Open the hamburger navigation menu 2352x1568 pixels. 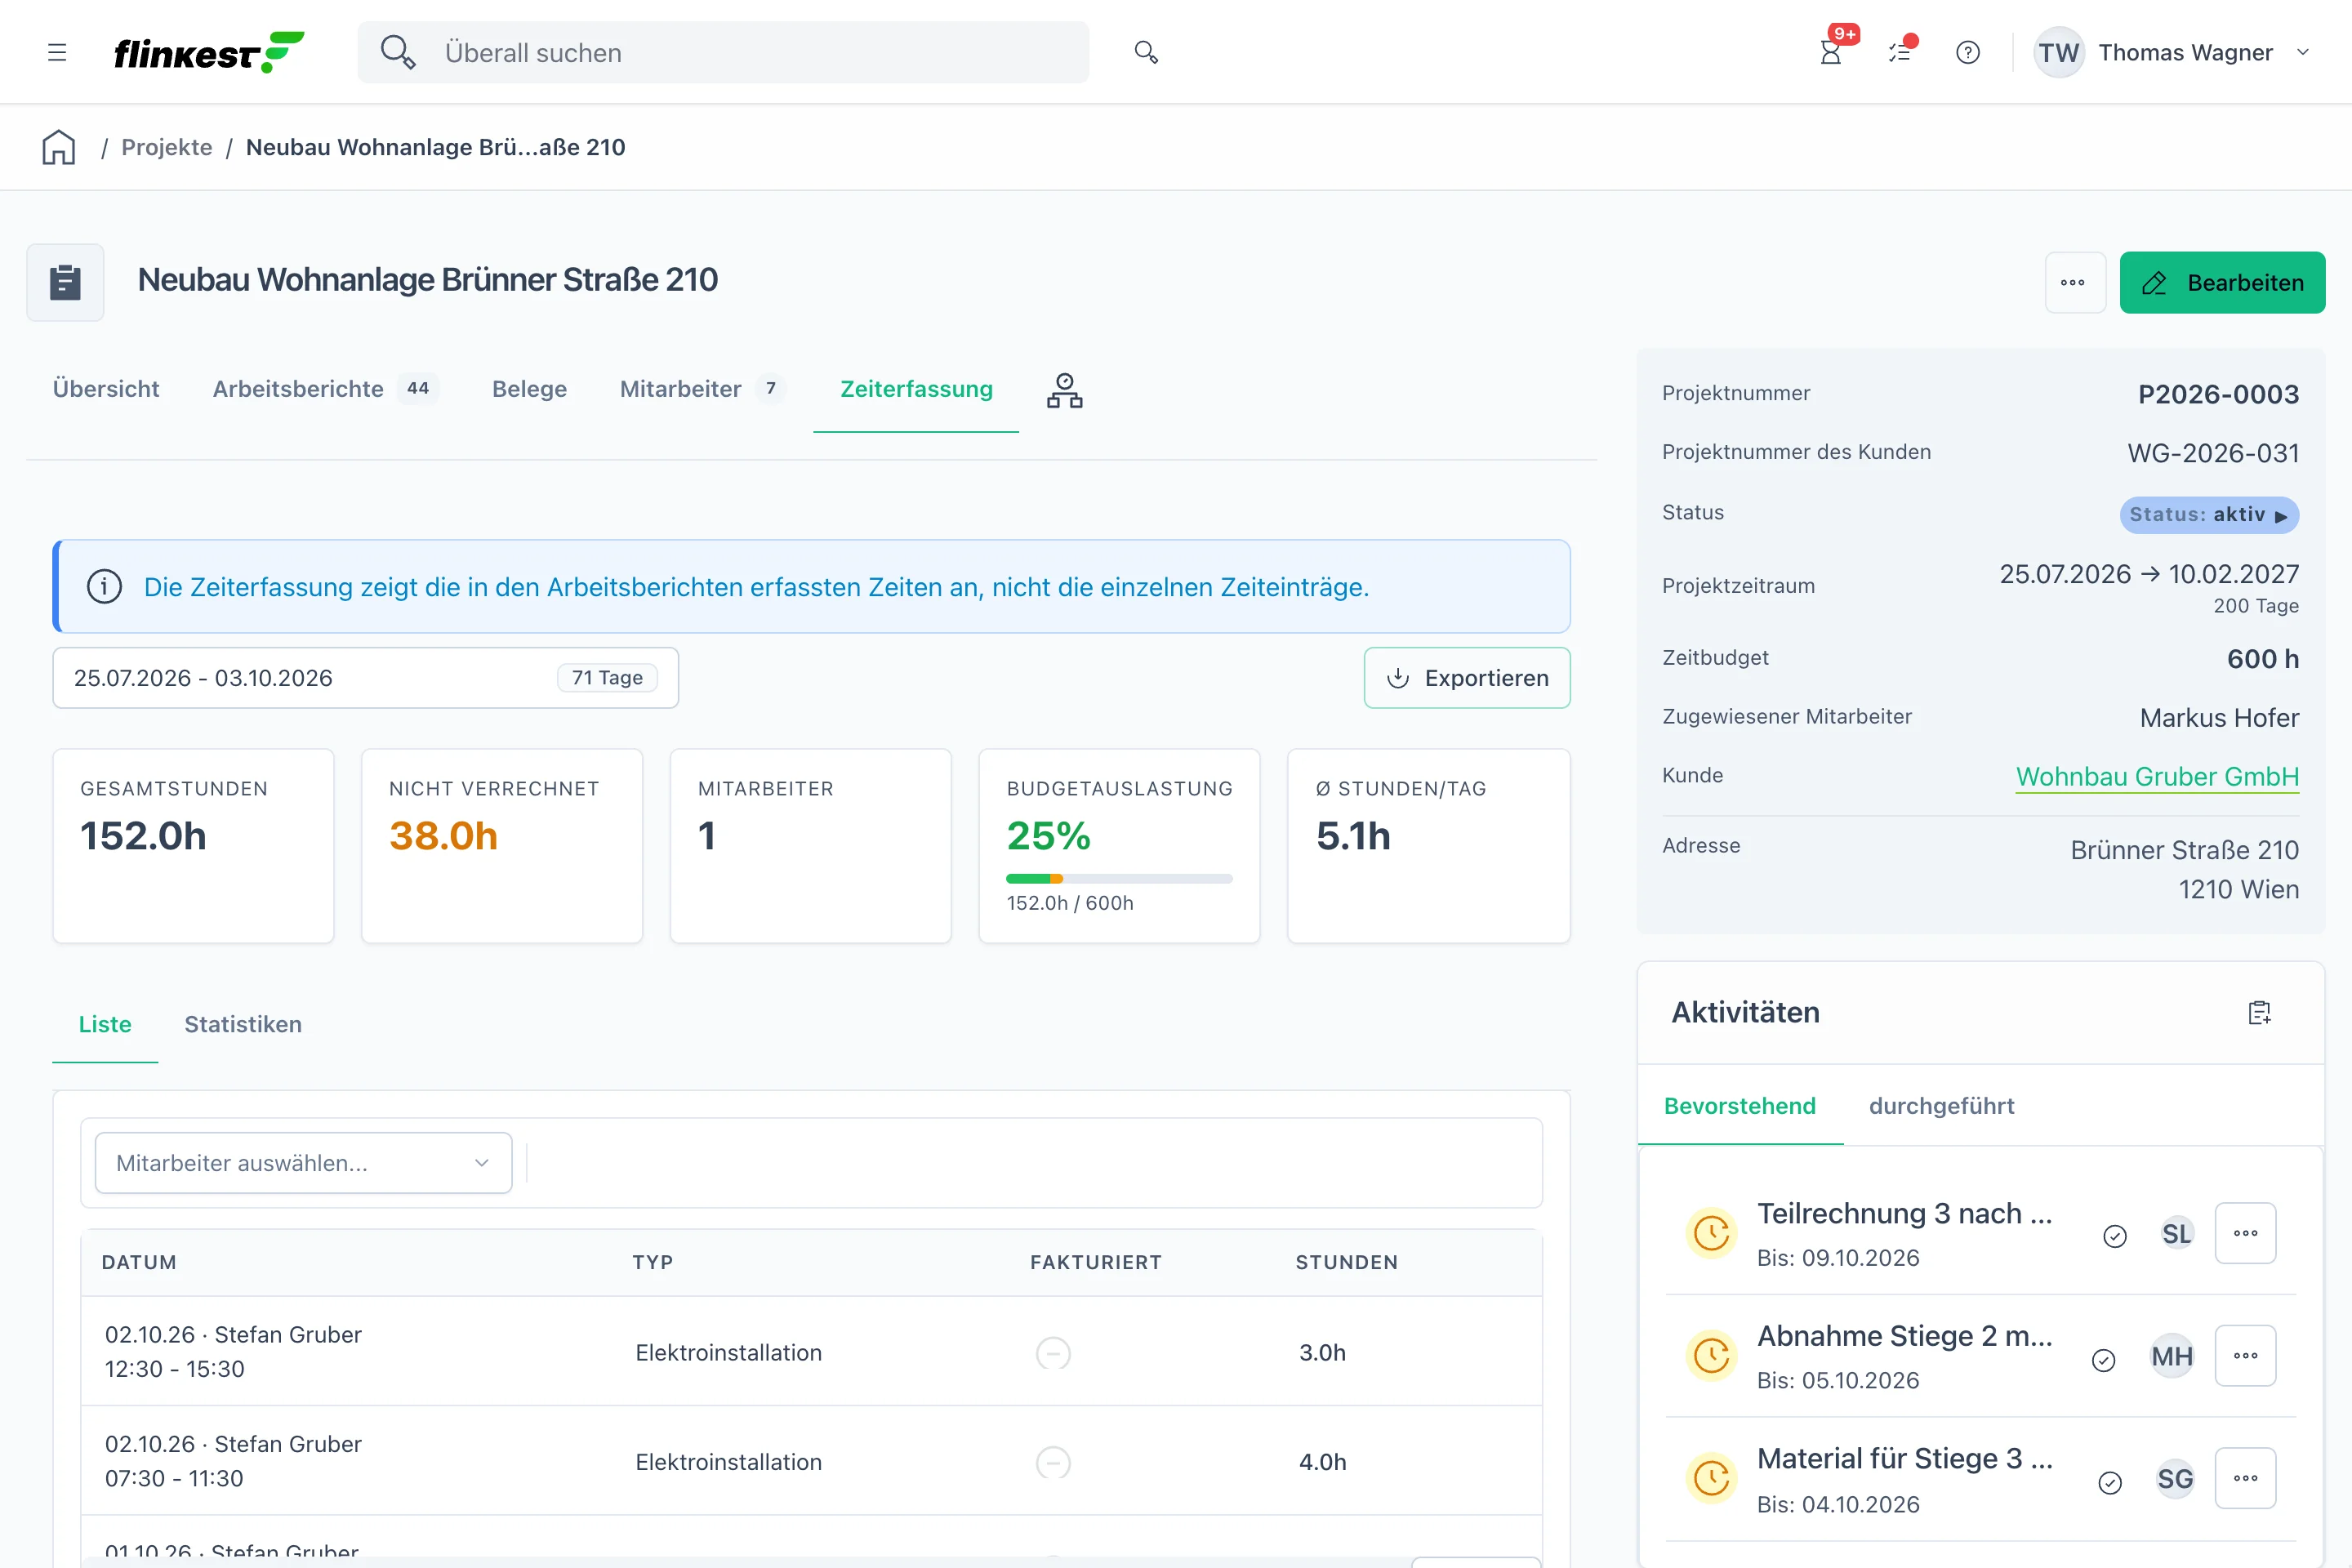[57, 52]
